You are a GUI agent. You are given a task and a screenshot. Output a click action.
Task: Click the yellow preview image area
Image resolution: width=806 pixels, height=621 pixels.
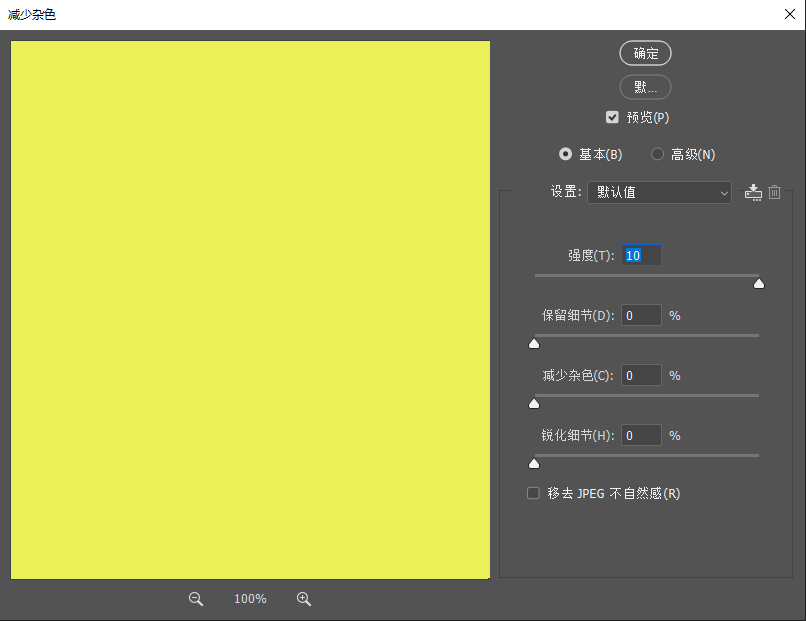250,310
